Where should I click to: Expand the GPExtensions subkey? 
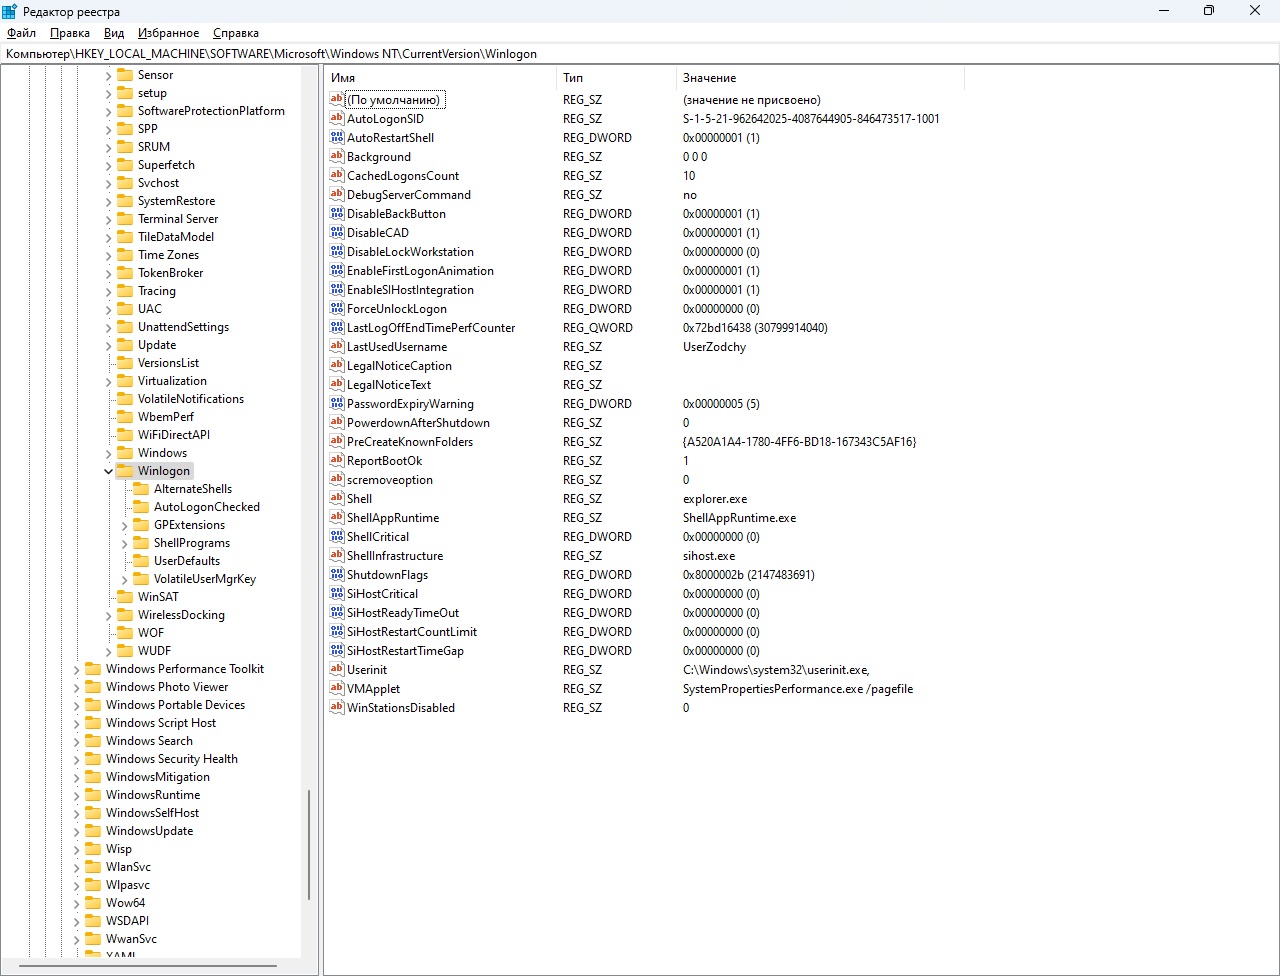pyautogui.click(x=125, y=525)
